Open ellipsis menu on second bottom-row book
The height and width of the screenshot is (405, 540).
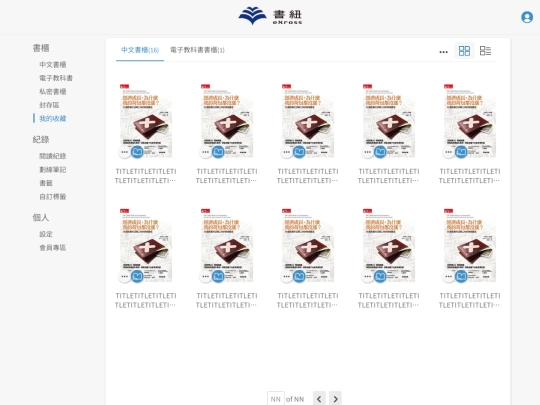[x=205, y=276]
